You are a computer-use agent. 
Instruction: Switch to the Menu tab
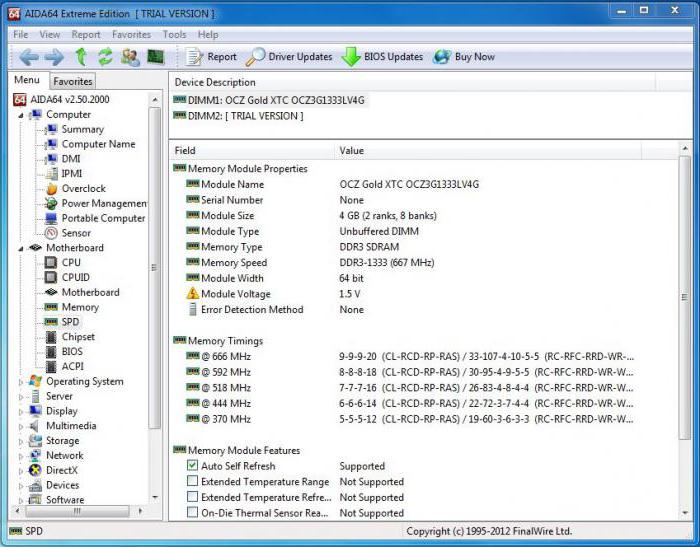coord(27,80)
